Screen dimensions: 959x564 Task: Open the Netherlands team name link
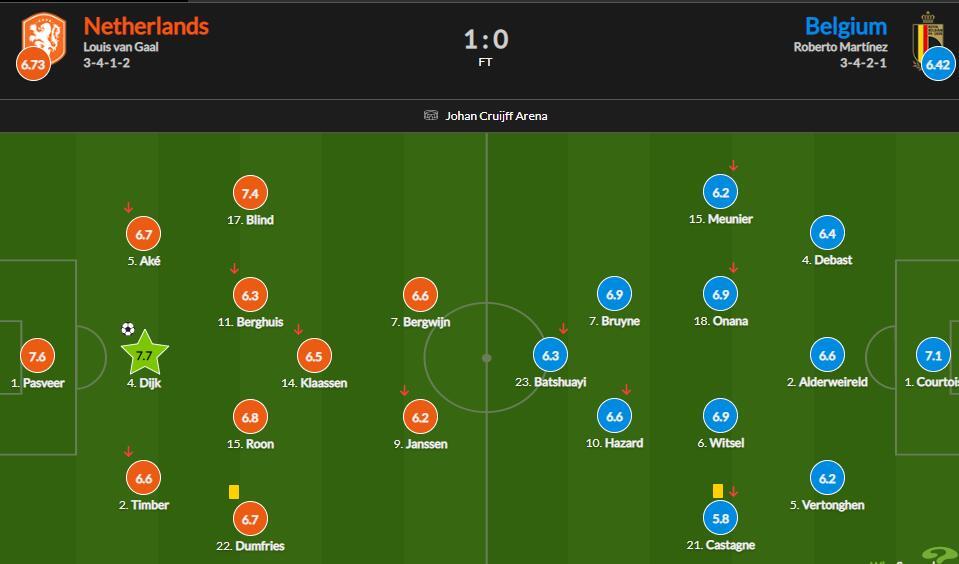coord(146,26)
